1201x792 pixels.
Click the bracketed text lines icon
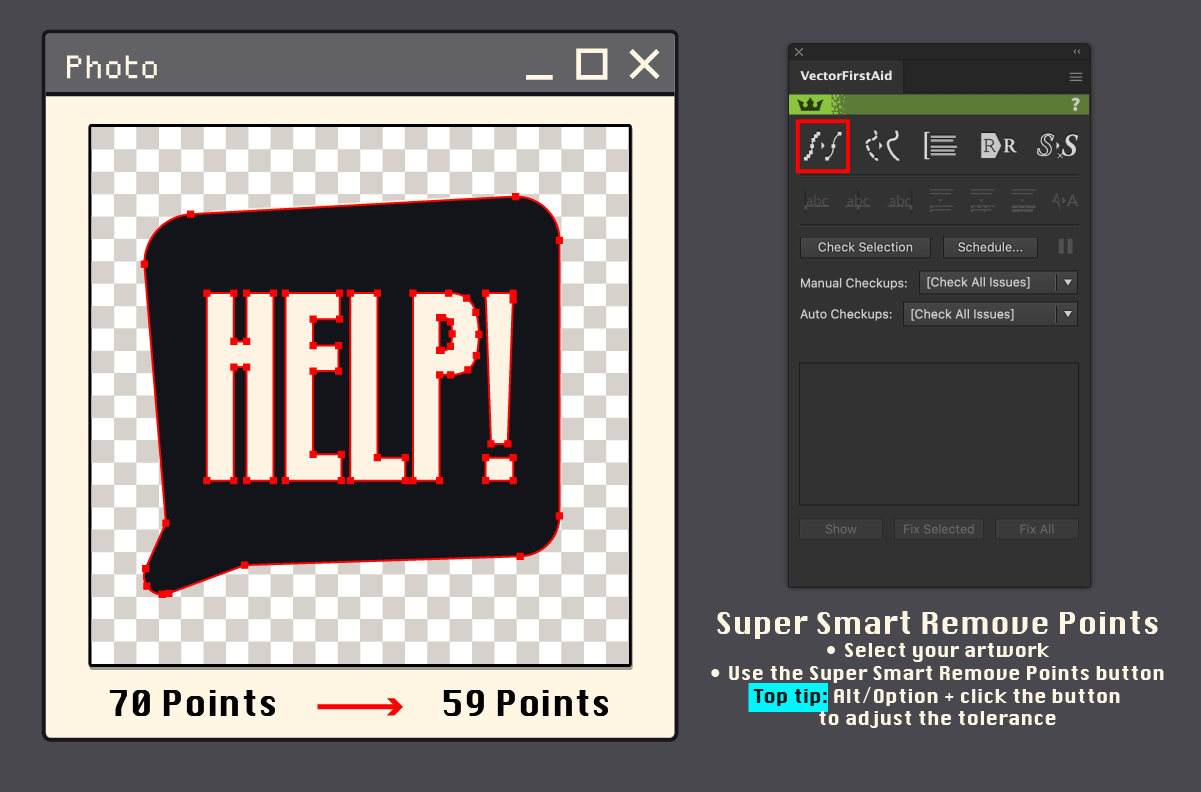click(940, 146)
